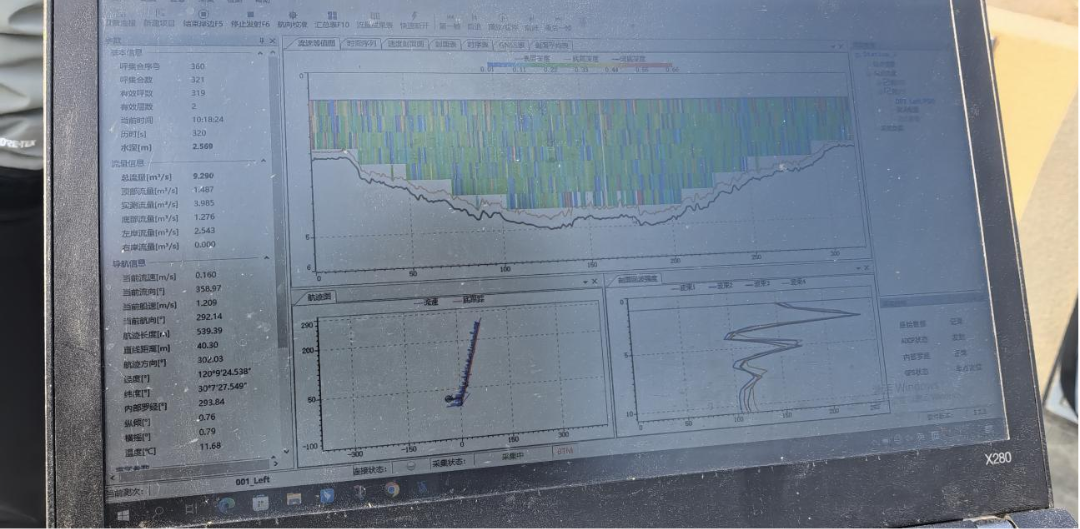Open Chrome from the Windows taskbar
The height and width of the screenshot is (529, 1080).
pos(391,490)
